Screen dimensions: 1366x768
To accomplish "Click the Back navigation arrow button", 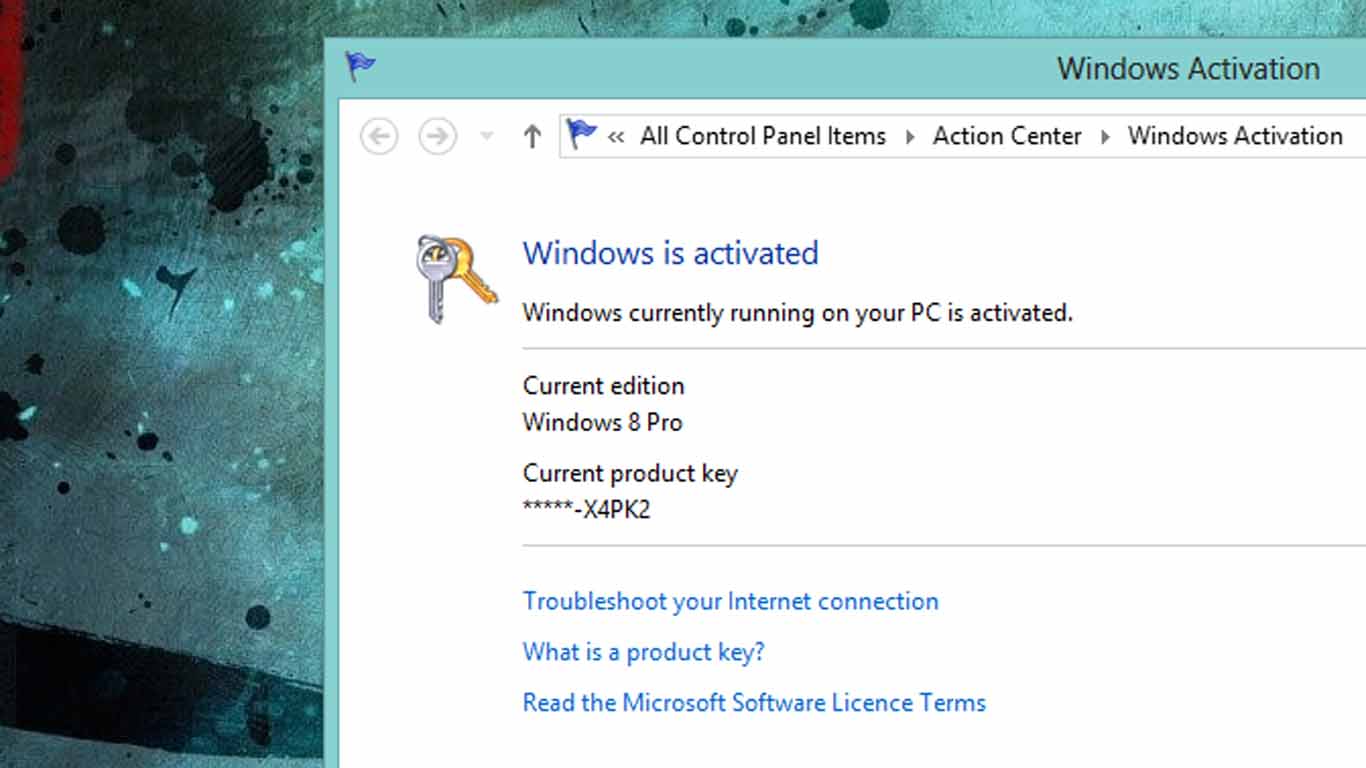I will coord(379,136).
